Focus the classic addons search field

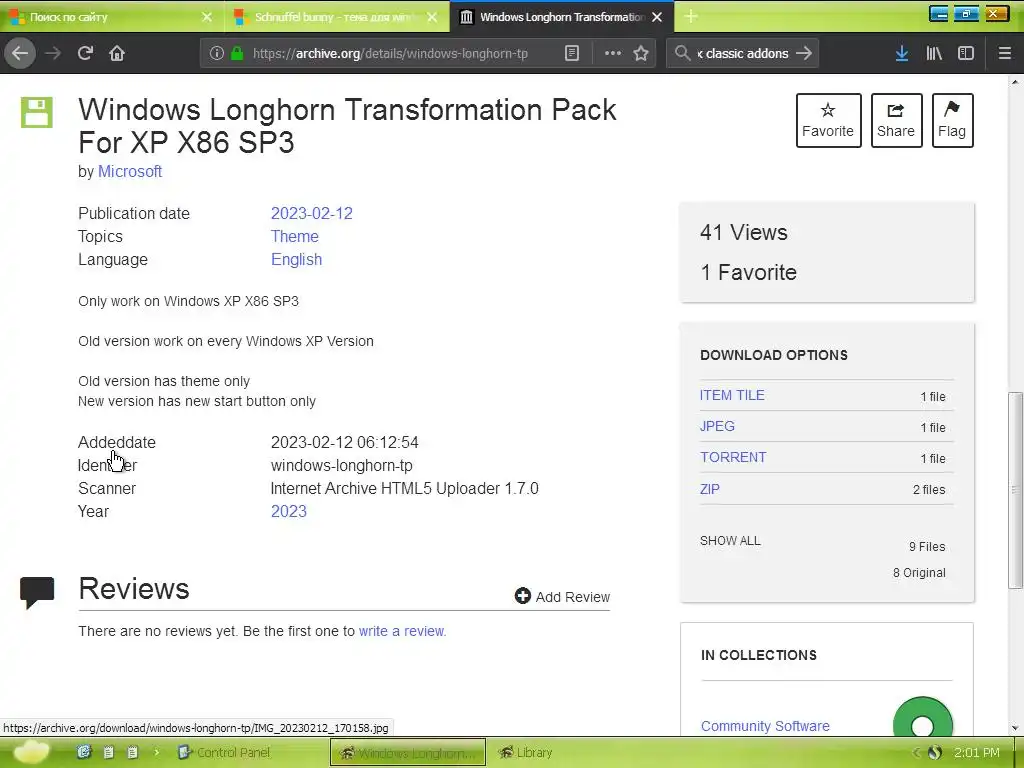pyautogui.click(x=743, y=53)
